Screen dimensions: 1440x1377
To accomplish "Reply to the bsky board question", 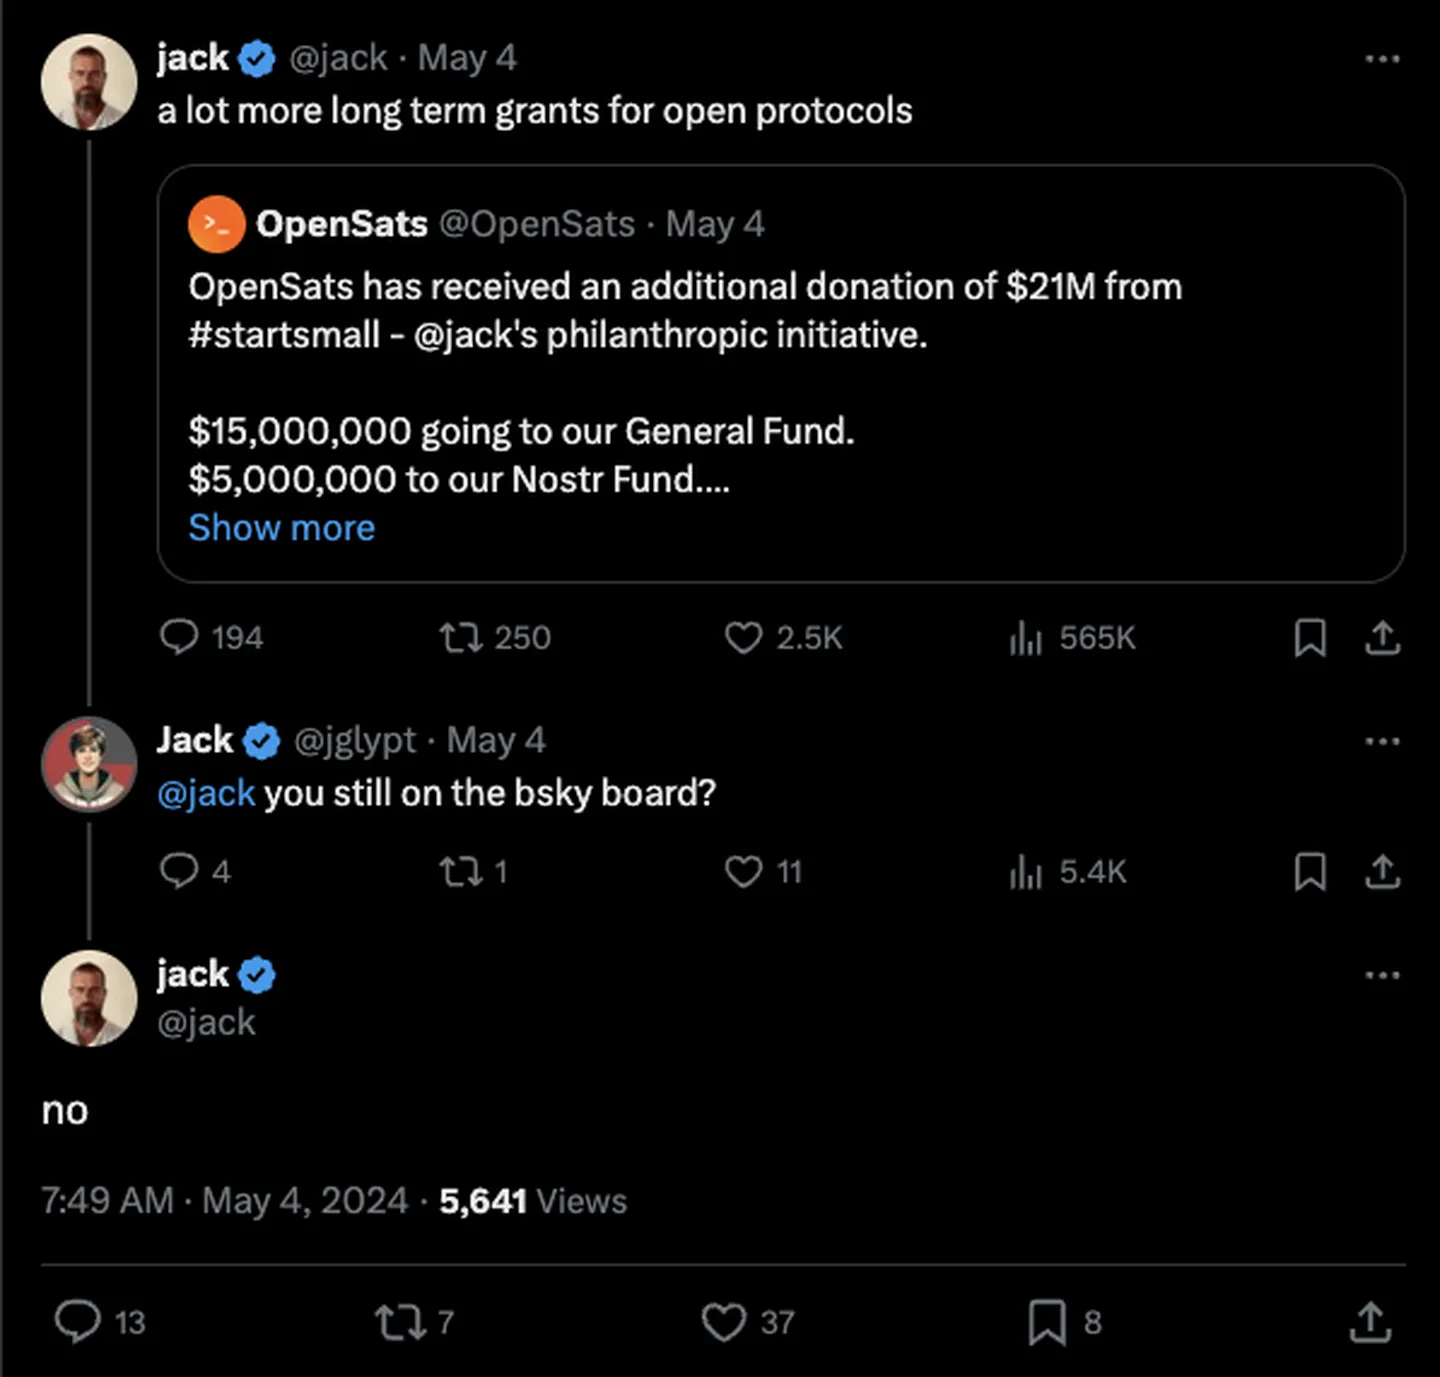I will pos(180,871).
